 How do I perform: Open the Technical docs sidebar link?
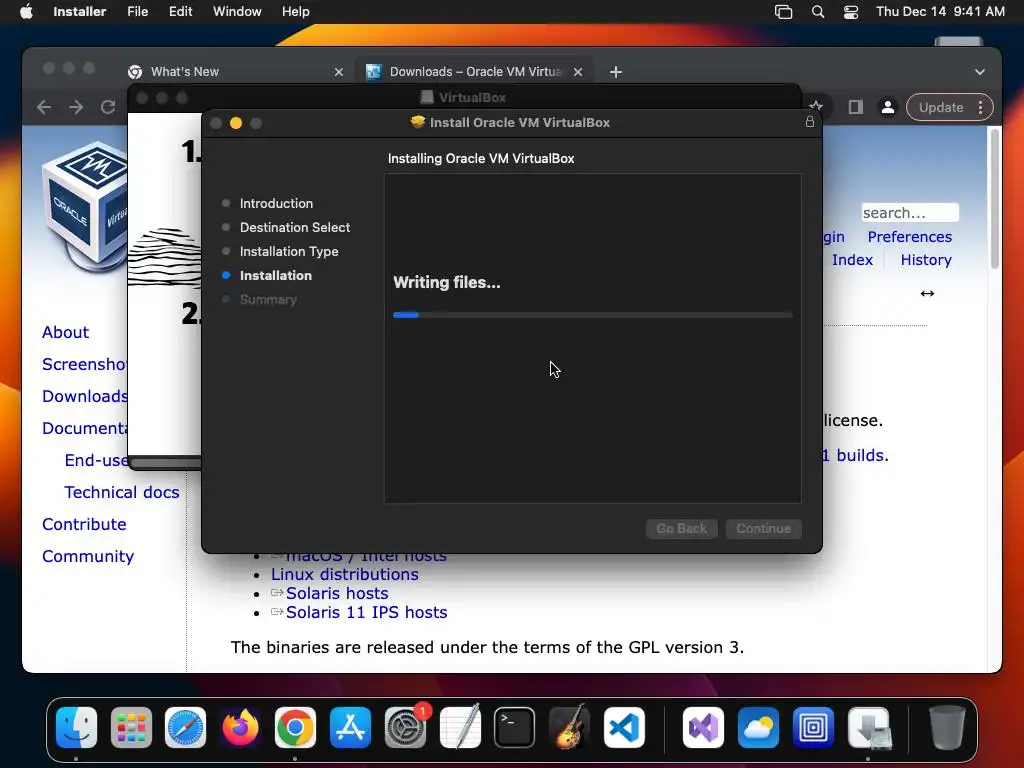pyautogui.click(x=121, y=492)
